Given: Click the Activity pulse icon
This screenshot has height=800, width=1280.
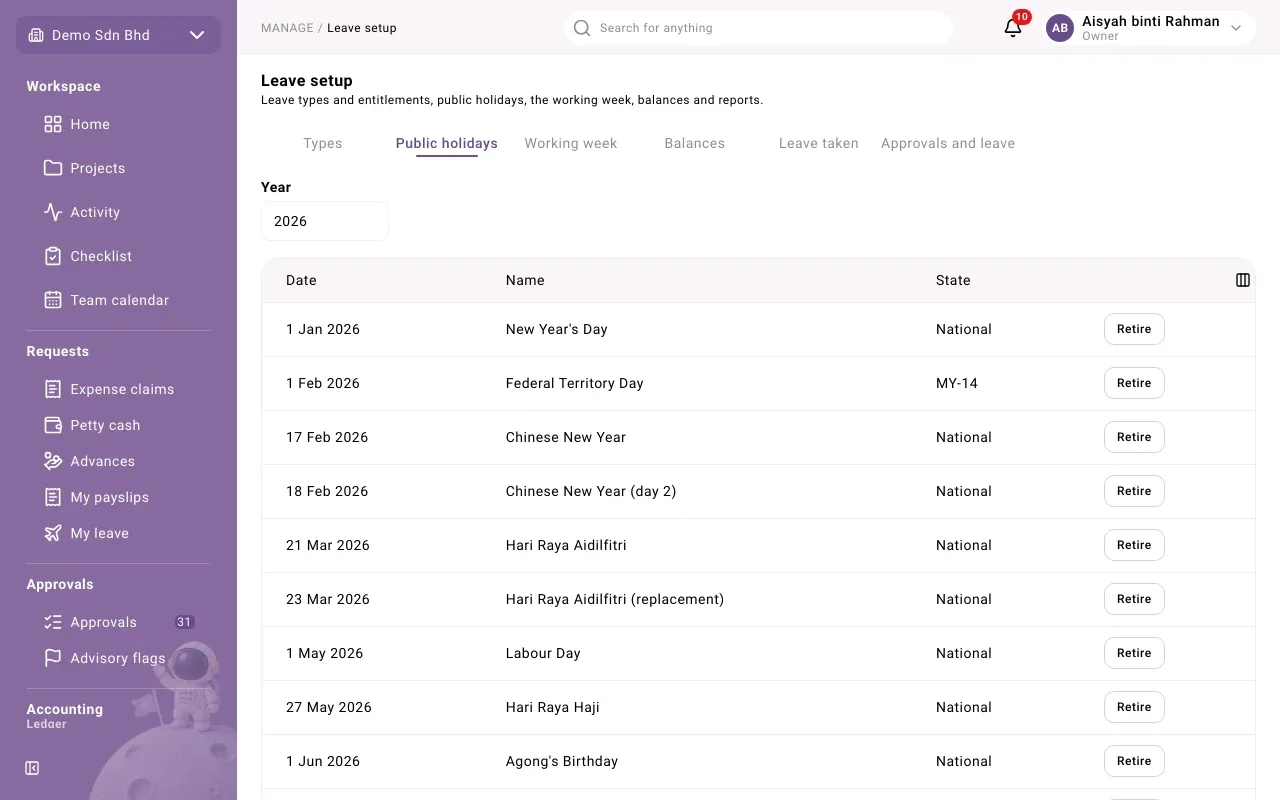Looking at the screenshot, I should pos(53,212).
